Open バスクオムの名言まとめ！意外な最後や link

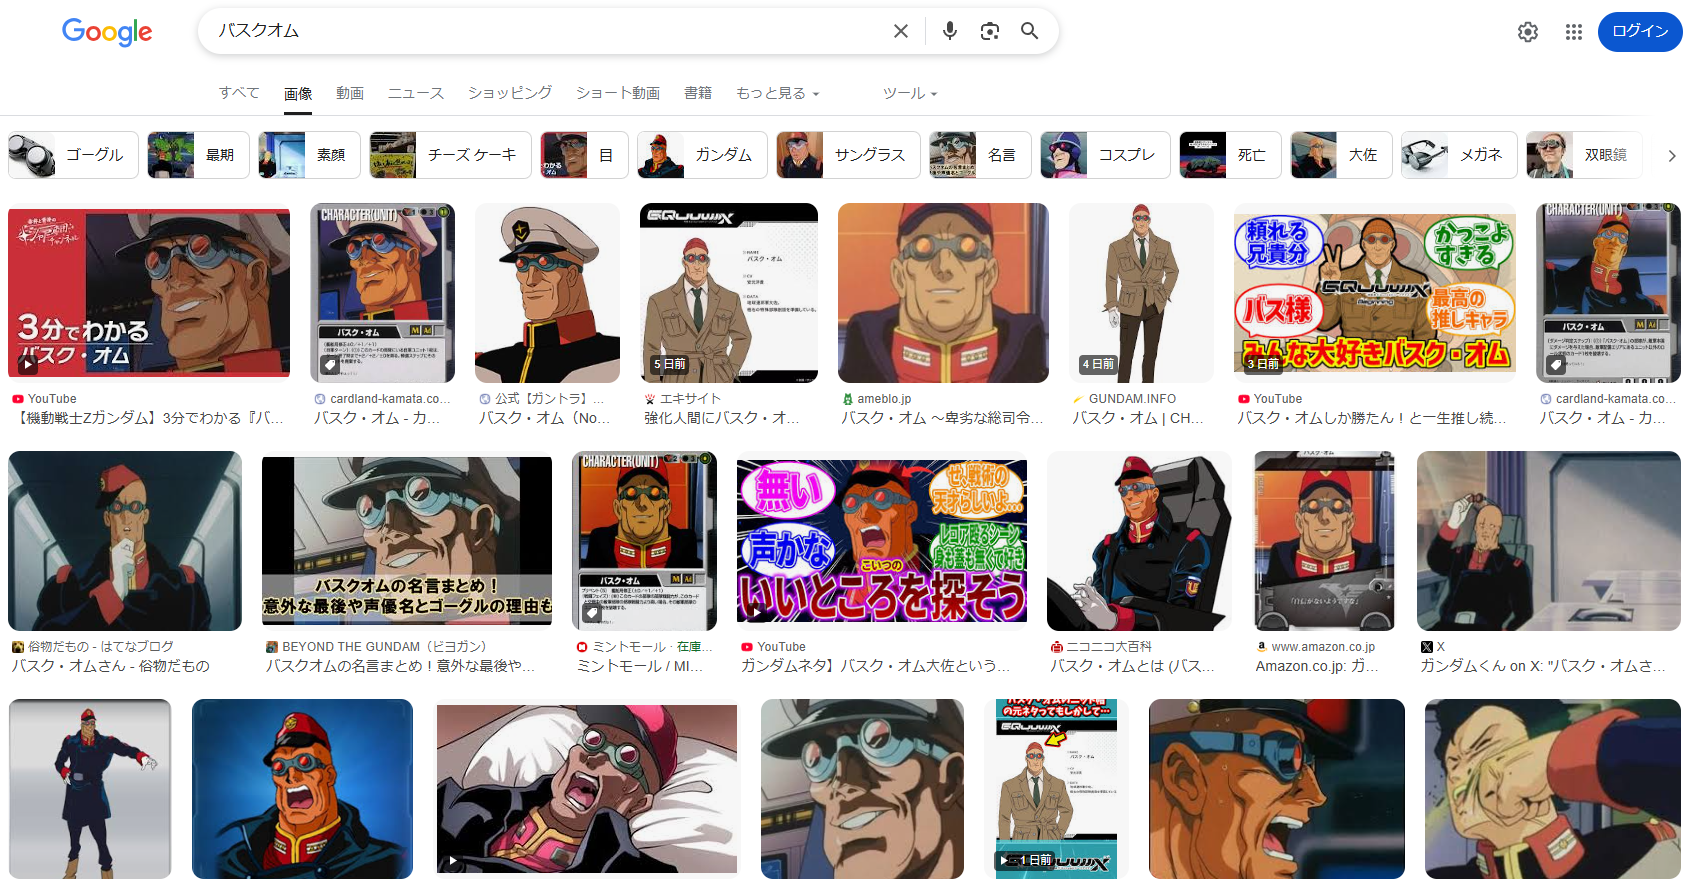[x=401, y=666]
